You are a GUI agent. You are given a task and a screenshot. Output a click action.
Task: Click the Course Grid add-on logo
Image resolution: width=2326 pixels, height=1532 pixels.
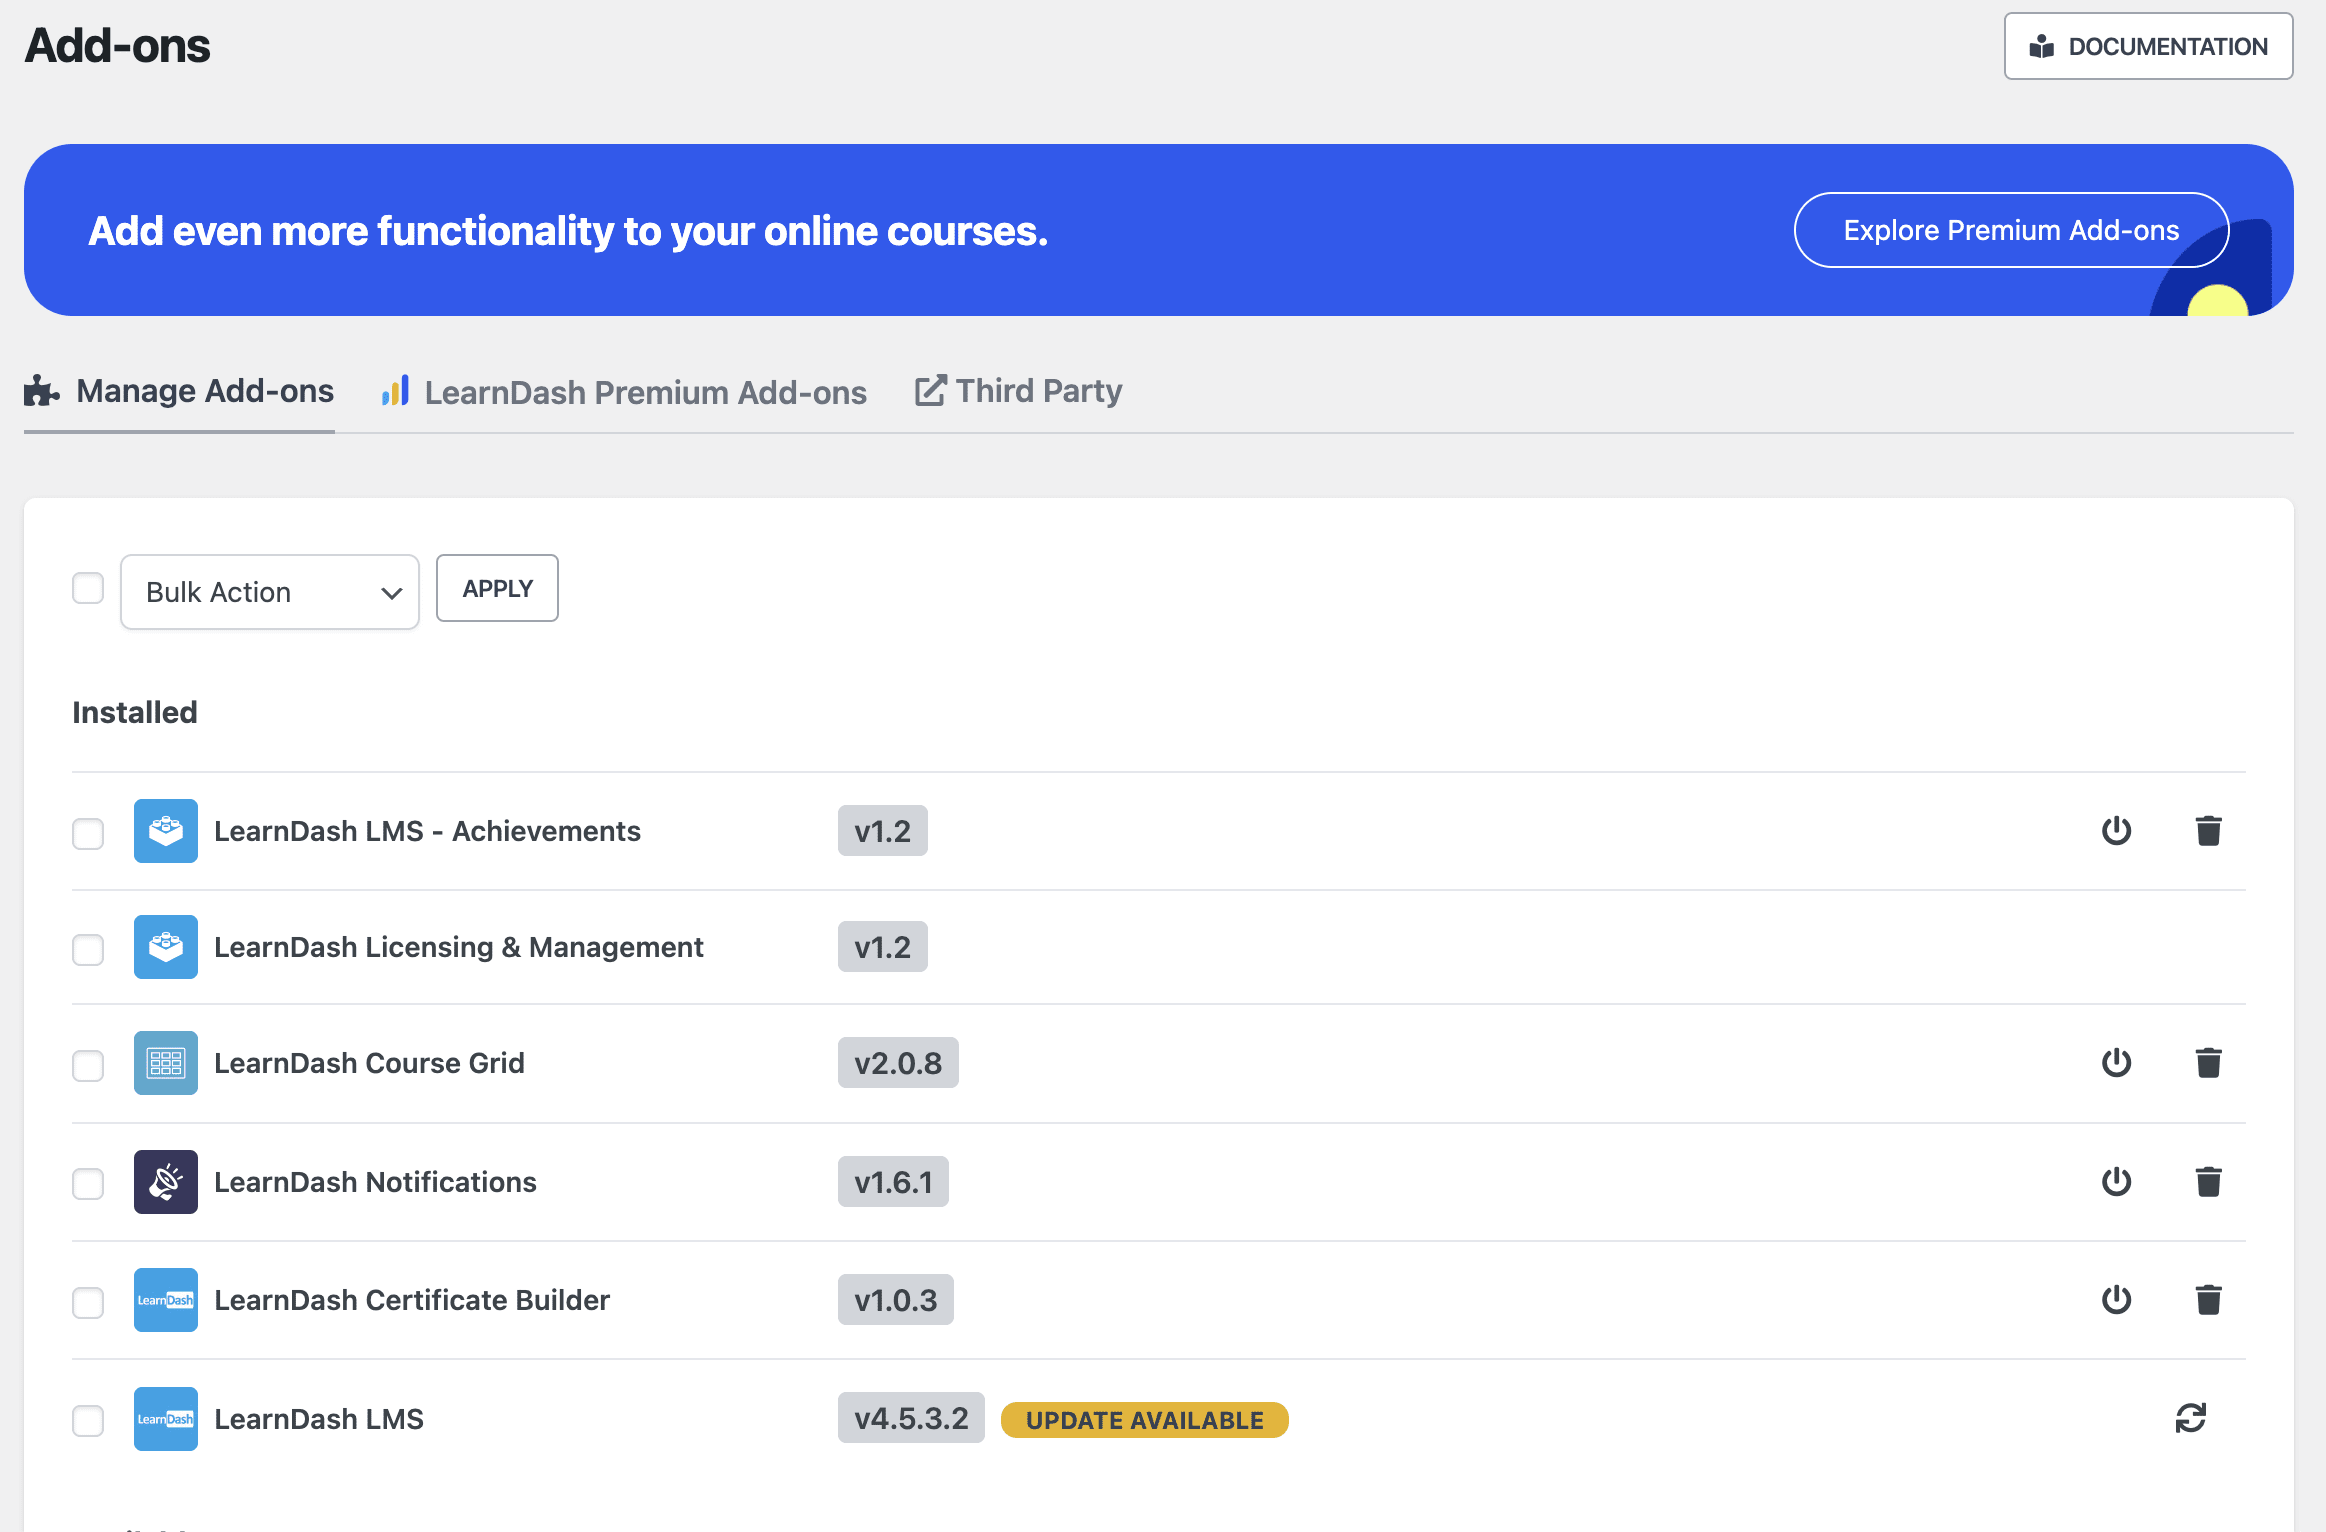[166, 1063]
